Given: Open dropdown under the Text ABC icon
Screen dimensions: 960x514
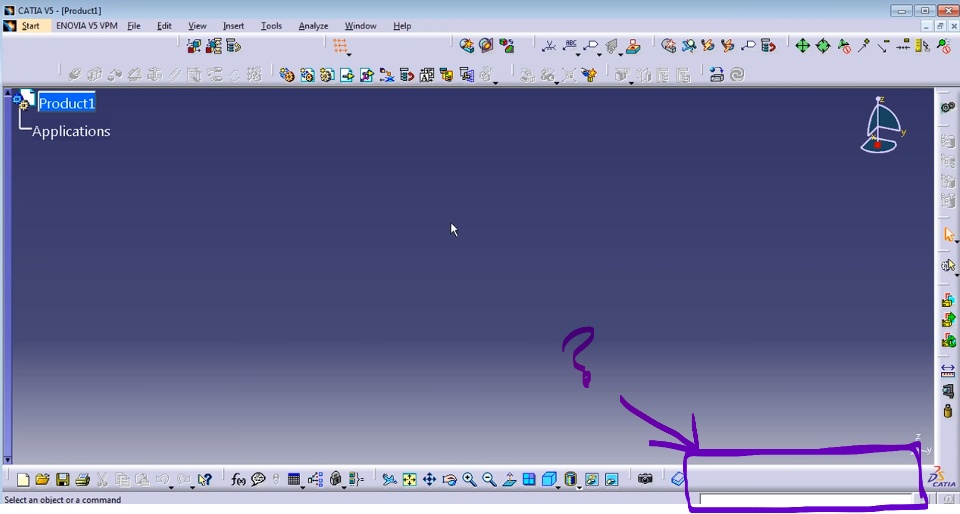Looking at the screenshot, I should pos(579,54).
